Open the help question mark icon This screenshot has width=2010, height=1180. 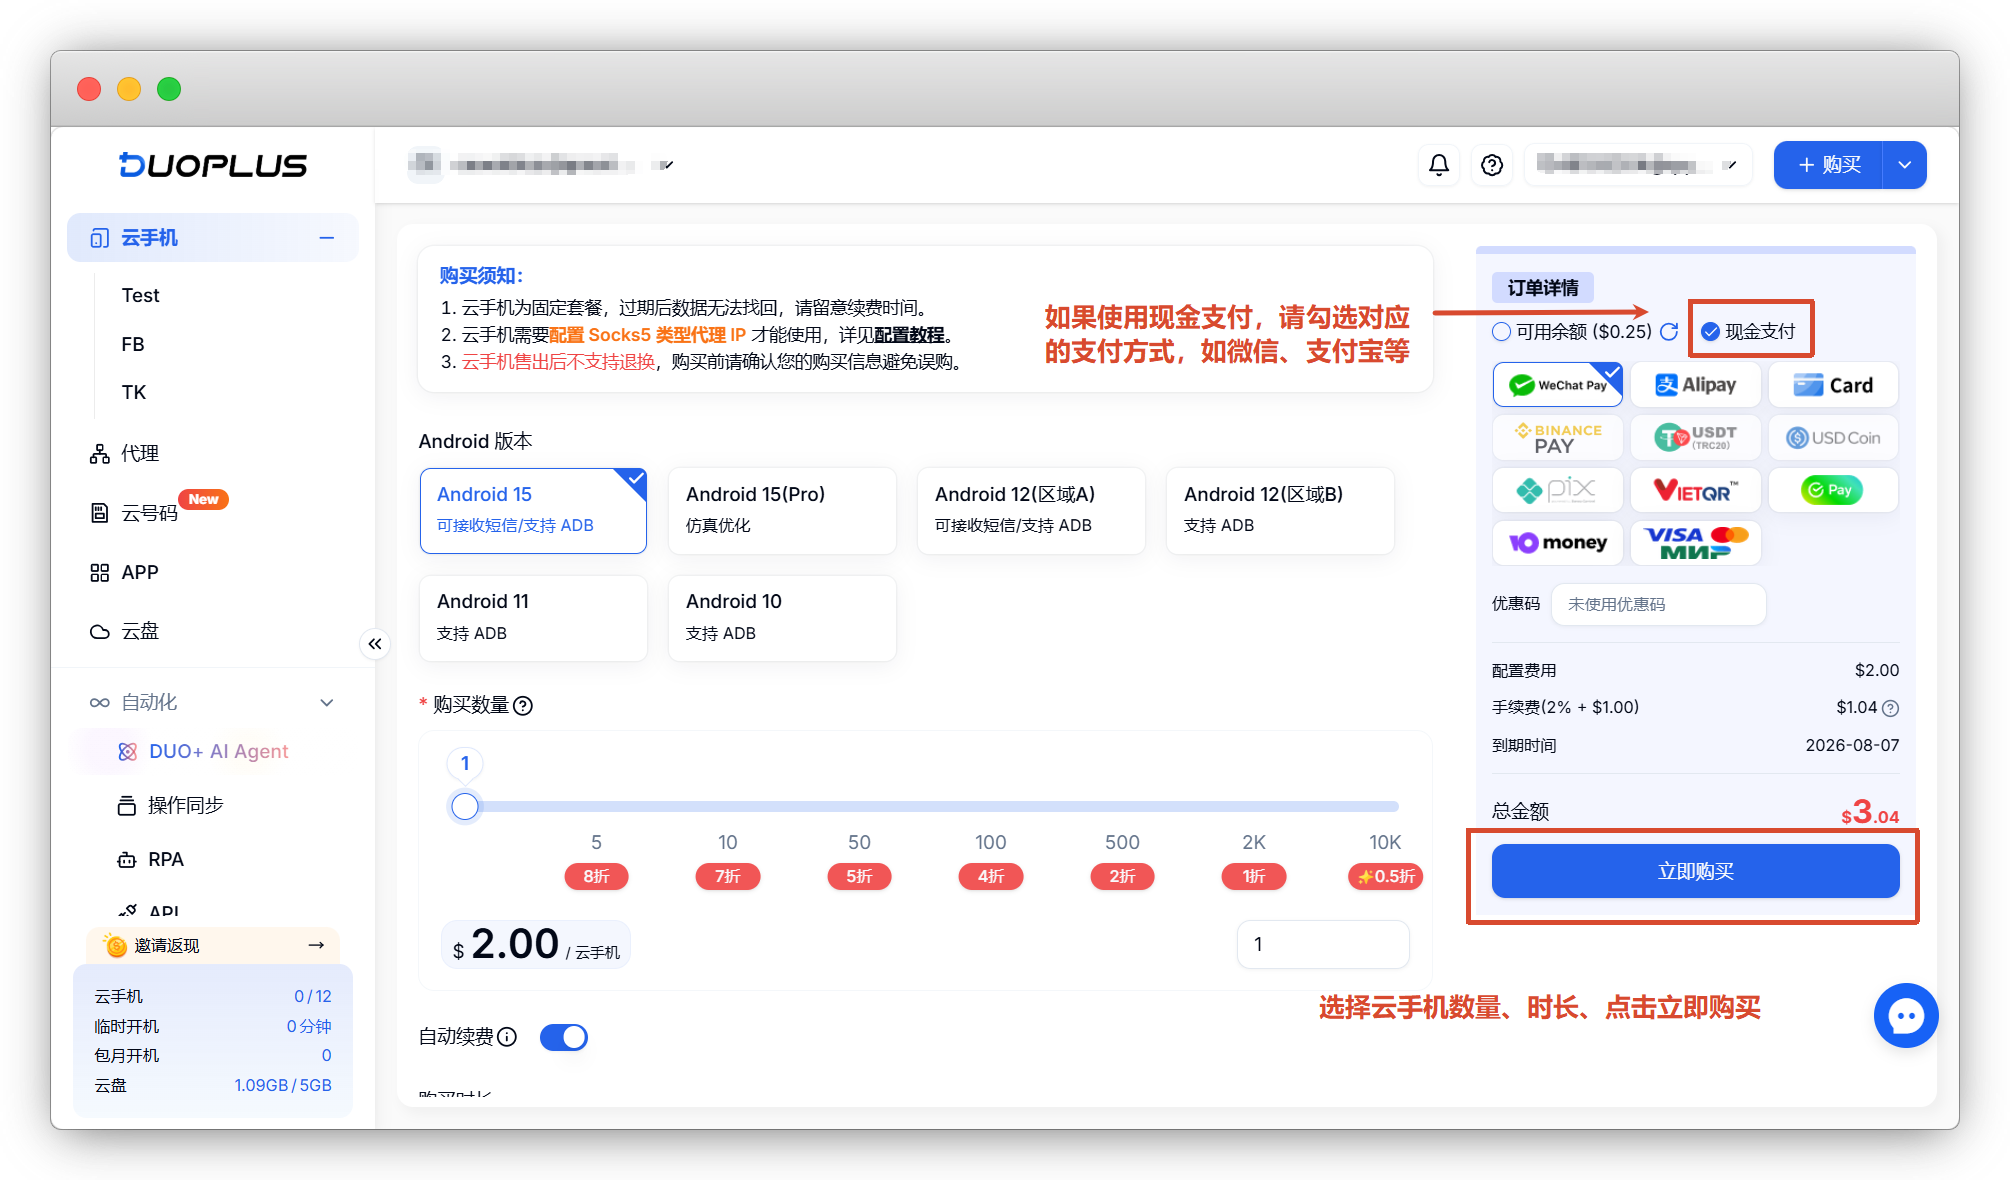[x=1492, y=165]
